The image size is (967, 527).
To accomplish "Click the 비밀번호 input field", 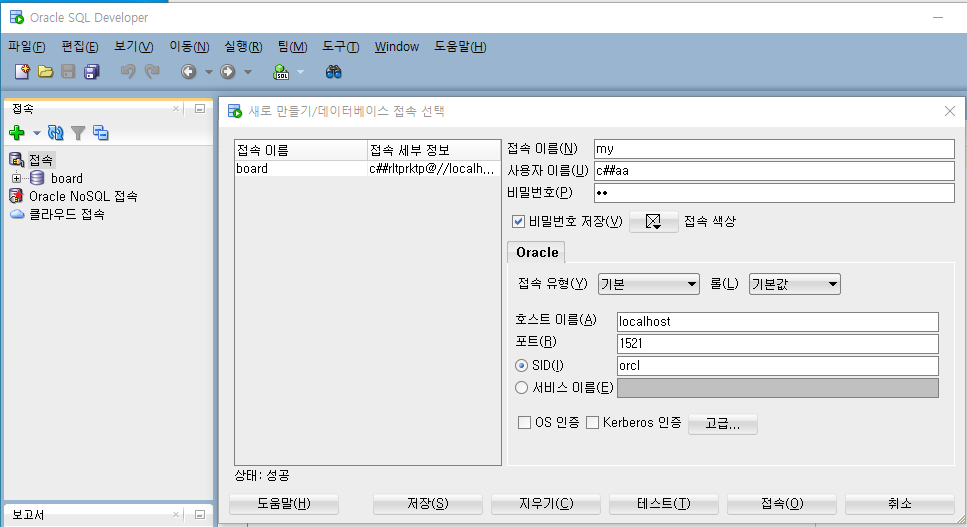I will click(774, 193).
